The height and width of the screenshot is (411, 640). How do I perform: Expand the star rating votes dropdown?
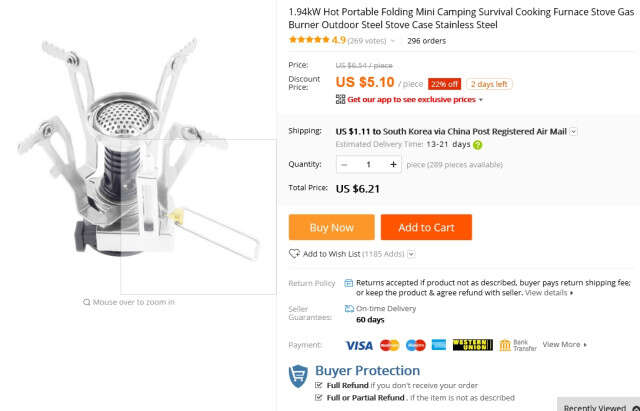coord(393,41)
